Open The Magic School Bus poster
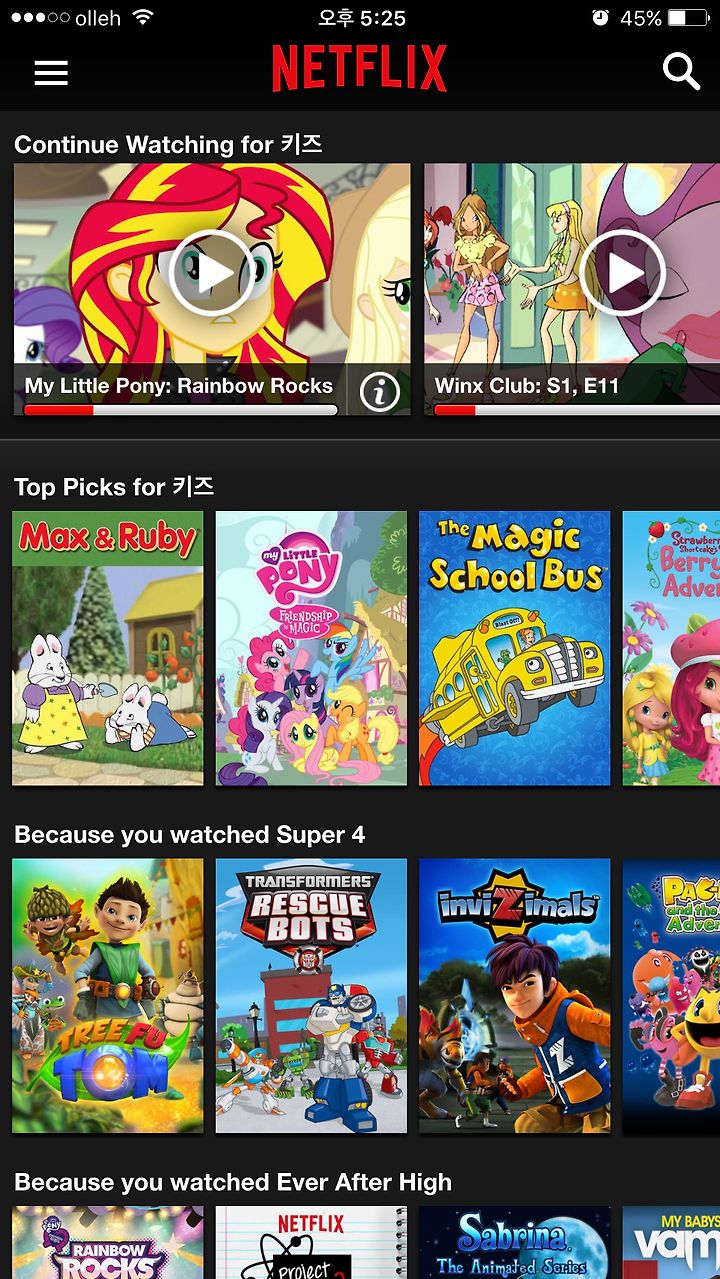Viewport: 720px width, 1279px height. (x=515, y=648)
